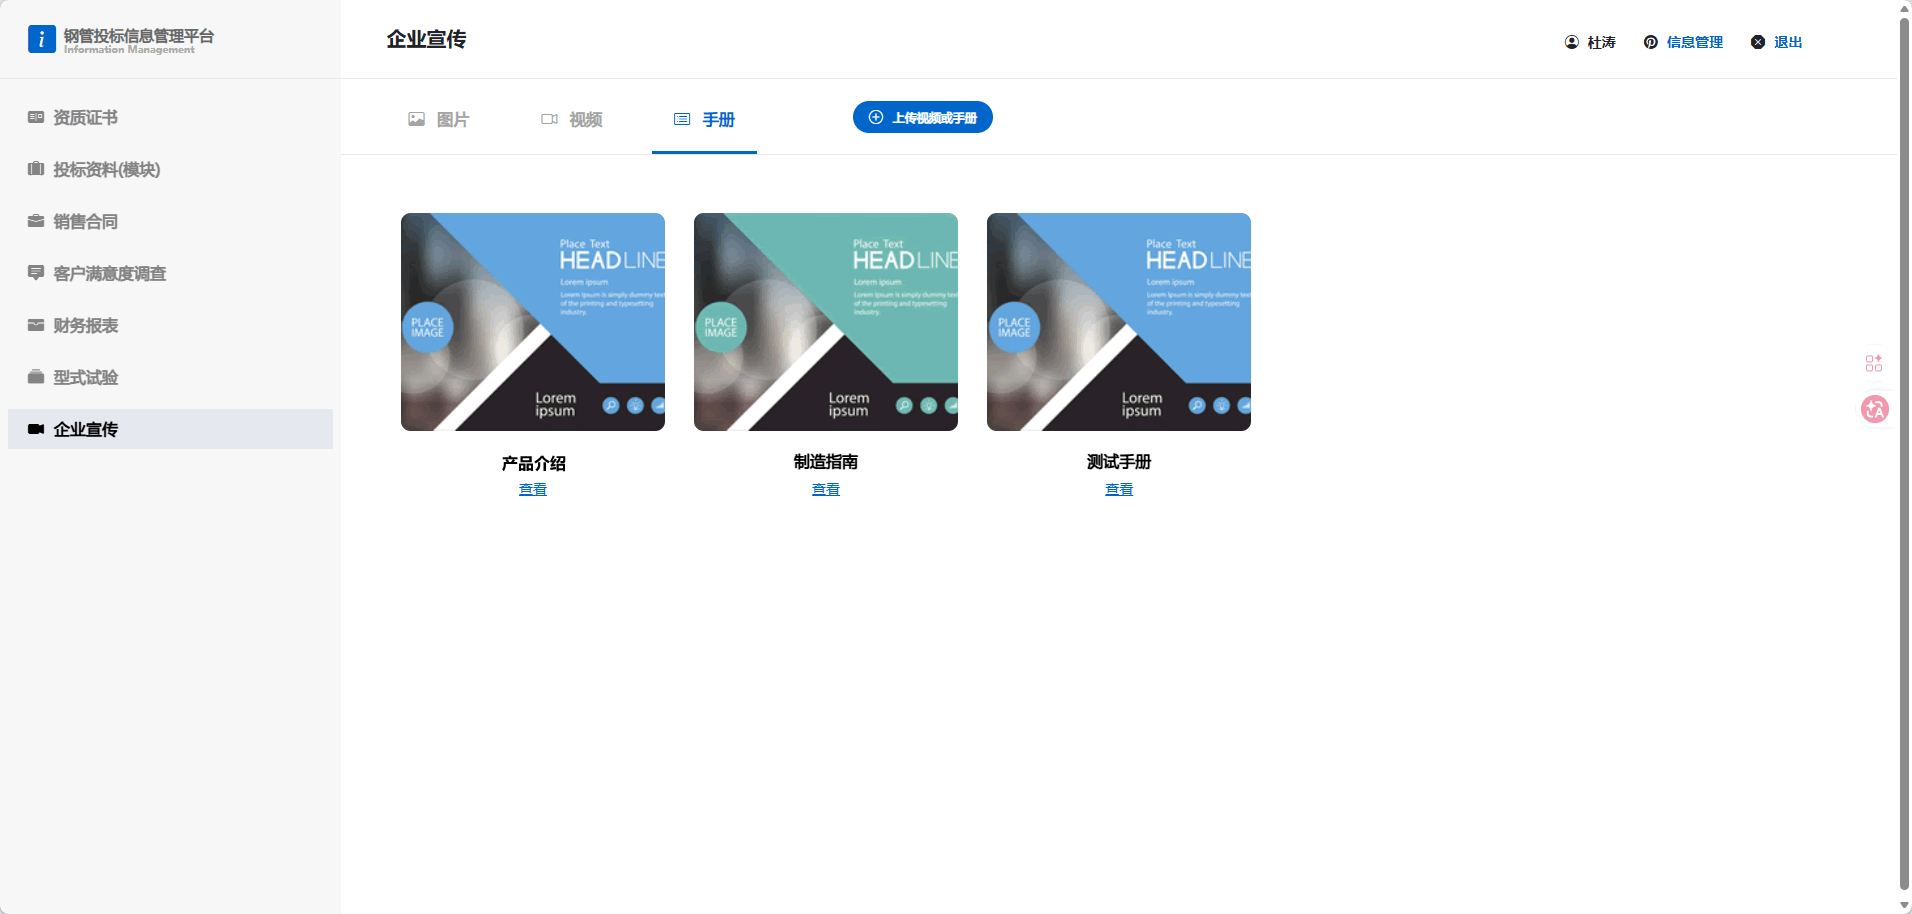Click 查看 under 测试手册
Image resolution: width=1912 pixels, height=914 pixels.
pos(1119,489)
